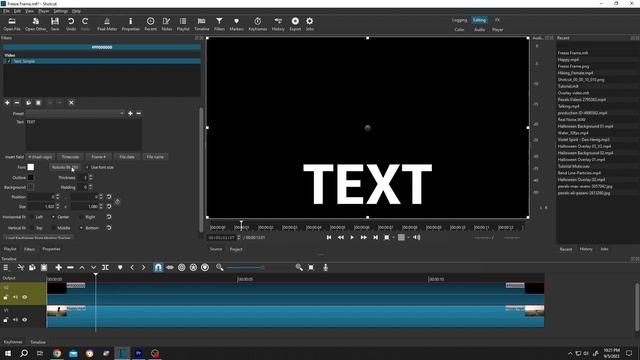Open the Preset dropdown
Viewport: 640px width, 360px height.
coord(75,113)
